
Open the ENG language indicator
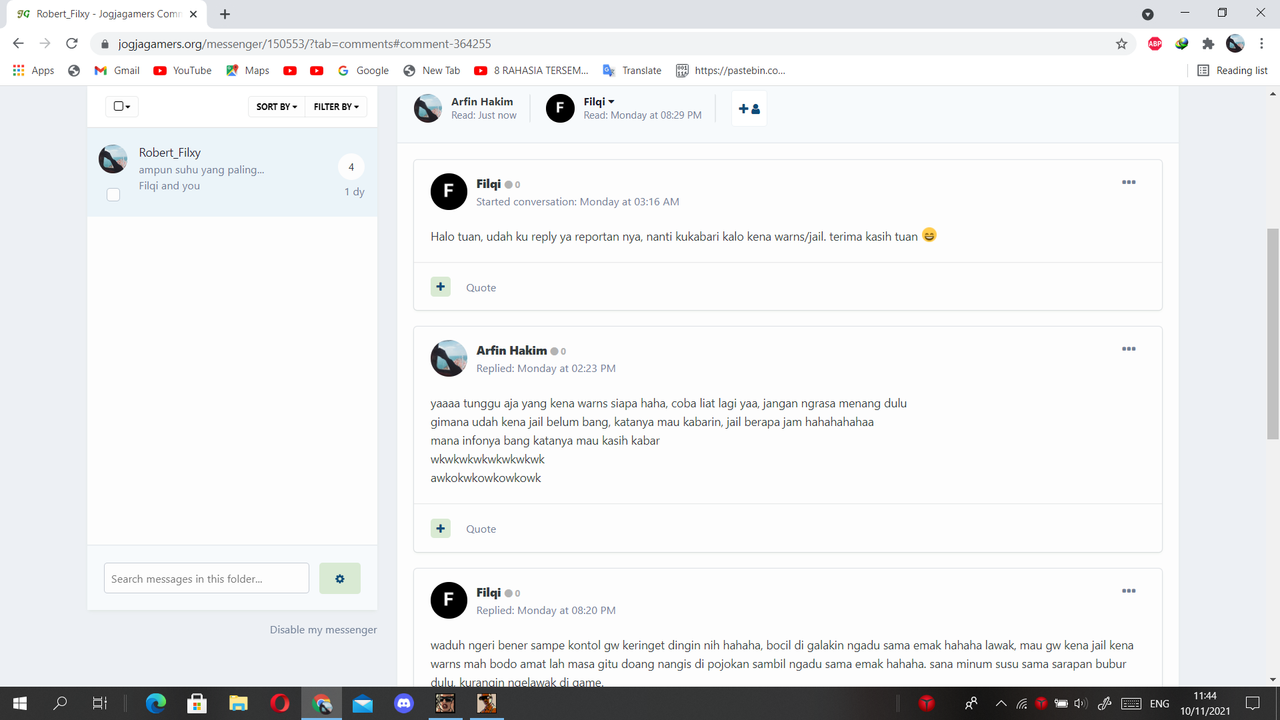[x=1159, y=704]
